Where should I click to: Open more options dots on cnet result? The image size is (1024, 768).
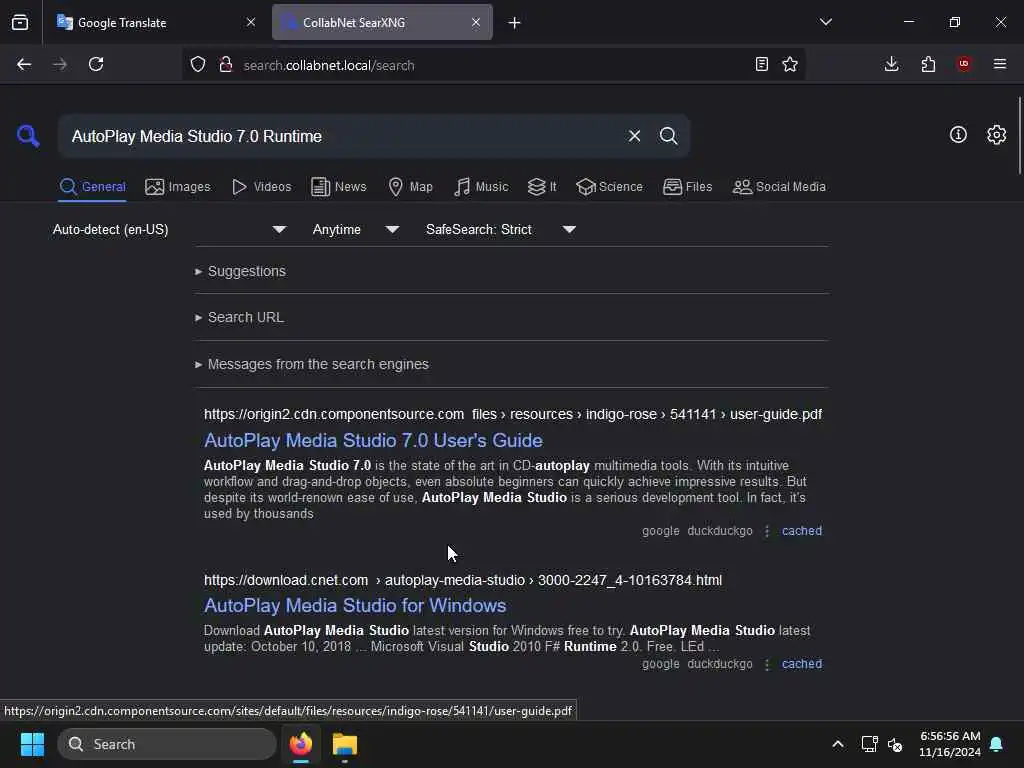(767, 664)
